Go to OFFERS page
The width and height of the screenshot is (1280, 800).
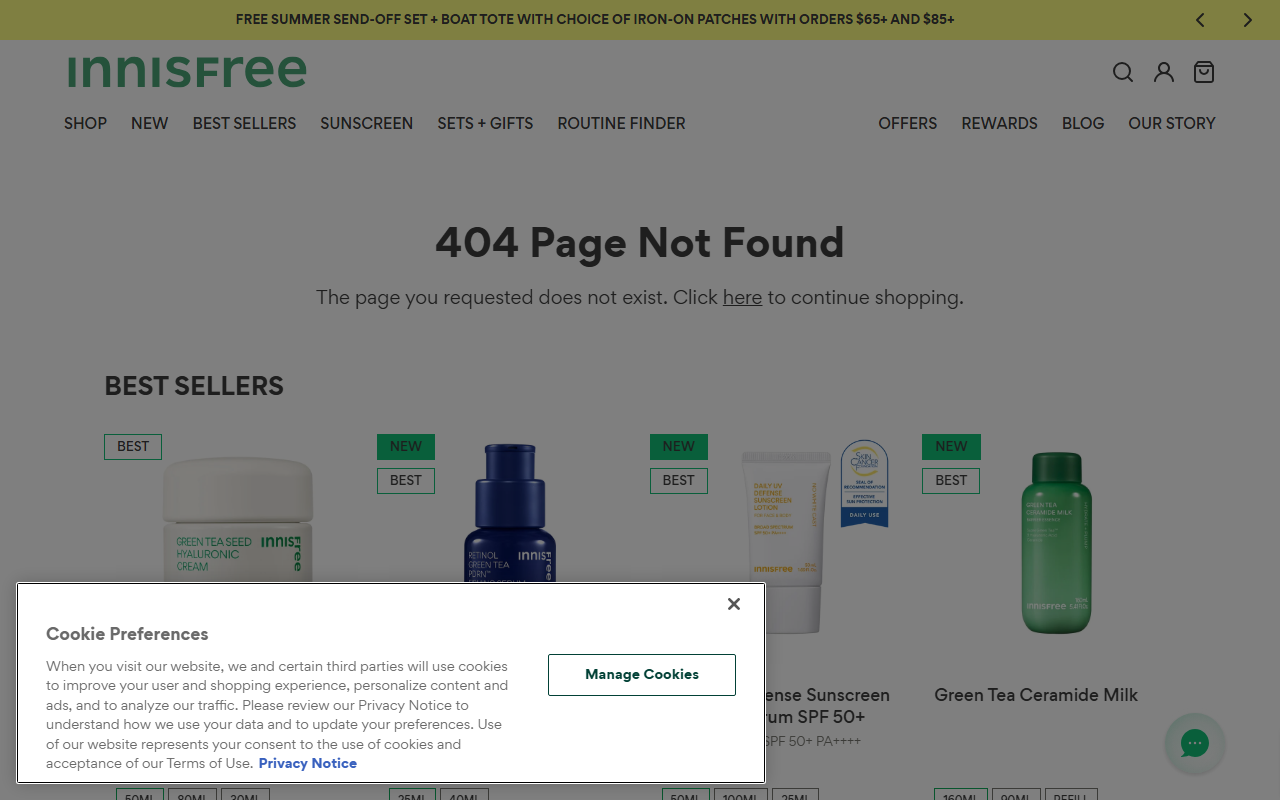pyautogui.click(x=908, y=123)
